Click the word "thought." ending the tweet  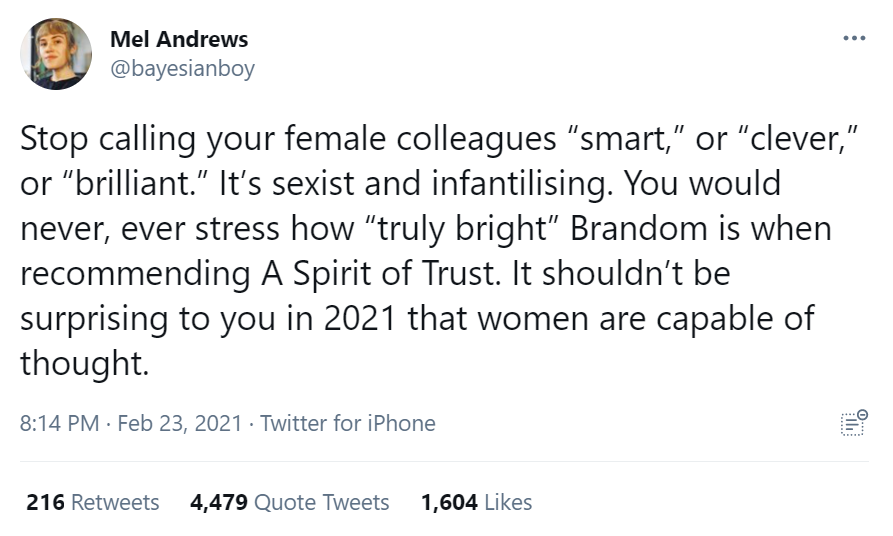tap(85, 363)
